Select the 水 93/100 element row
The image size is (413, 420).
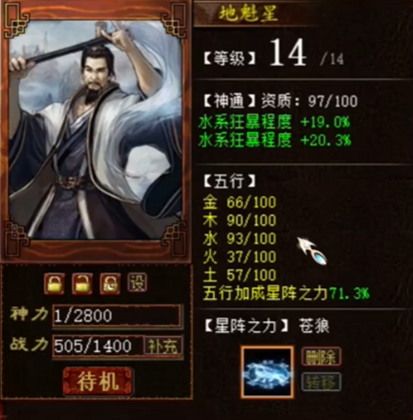(x=239, y=239)
